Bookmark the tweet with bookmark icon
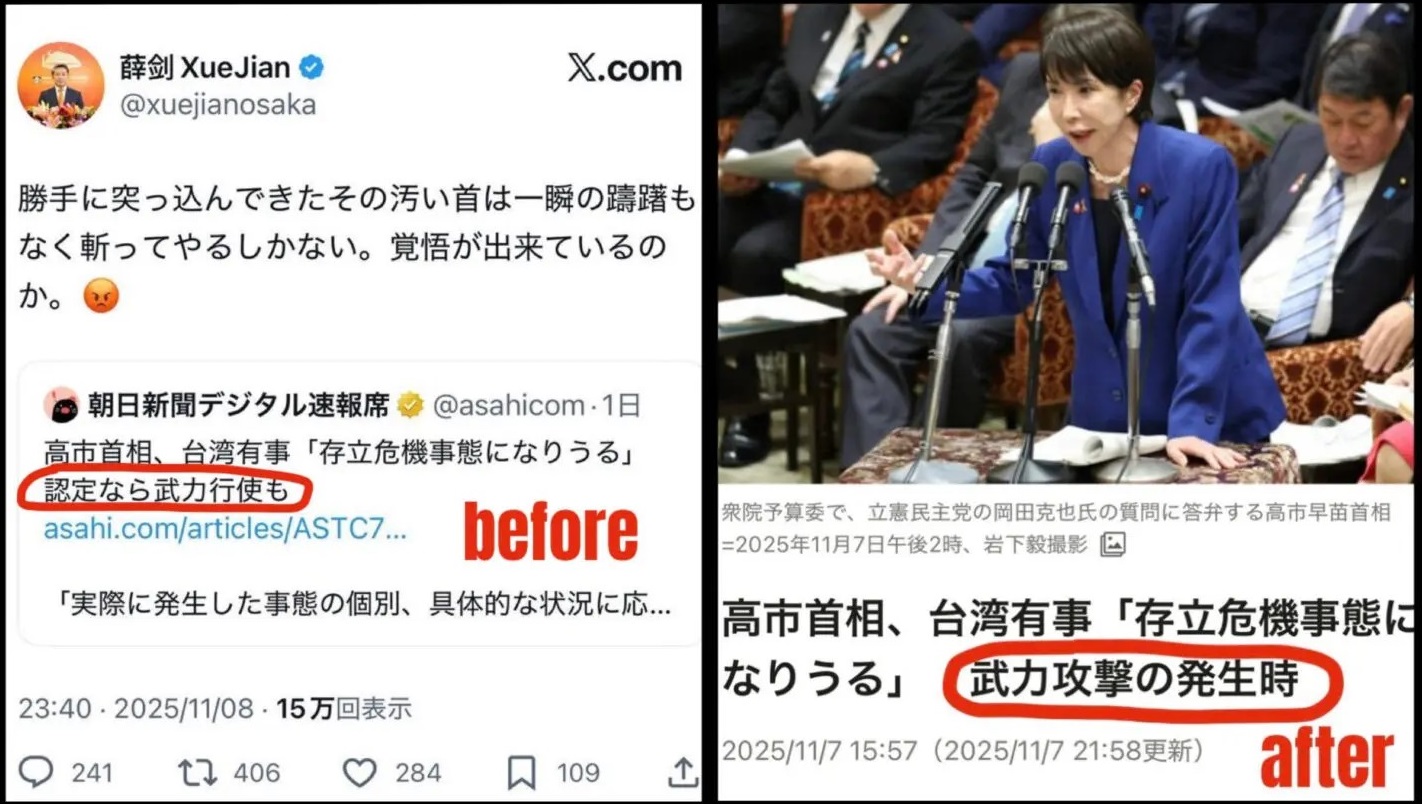1422x804 pixels. (521, 773)
